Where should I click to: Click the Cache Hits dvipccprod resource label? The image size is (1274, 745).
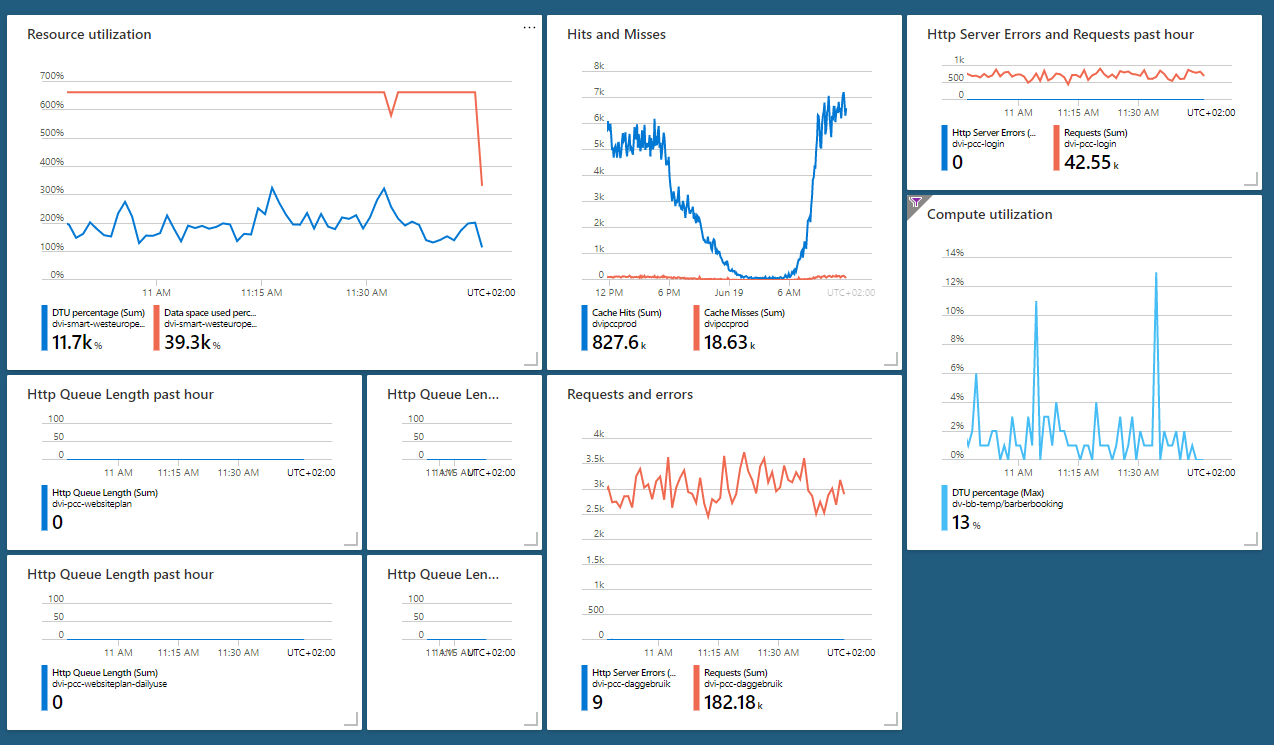(615, 324)
